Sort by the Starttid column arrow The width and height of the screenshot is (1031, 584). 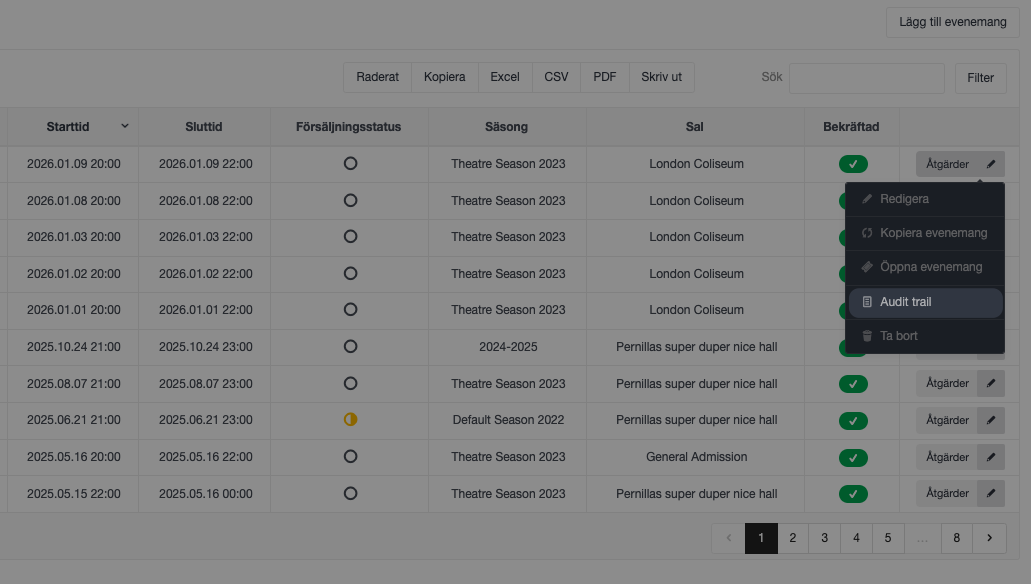(x=125, y=127)
